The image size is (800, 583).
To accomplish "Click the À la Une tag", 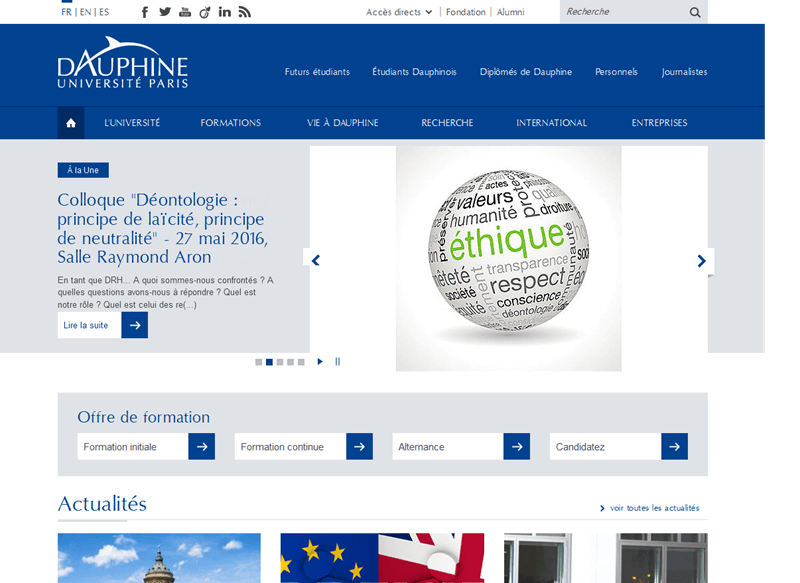I will (x=83, y=170).
